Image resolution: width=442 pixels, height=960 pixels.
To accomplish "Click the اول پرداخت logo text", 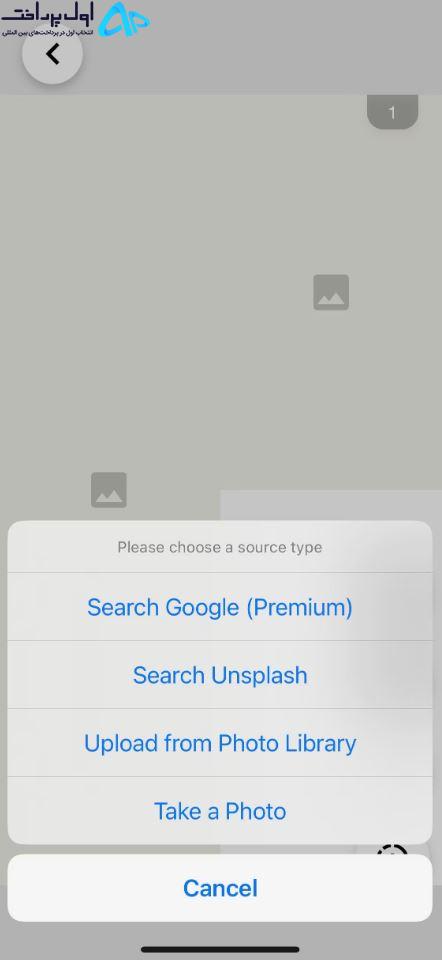I will coord(48,13).
